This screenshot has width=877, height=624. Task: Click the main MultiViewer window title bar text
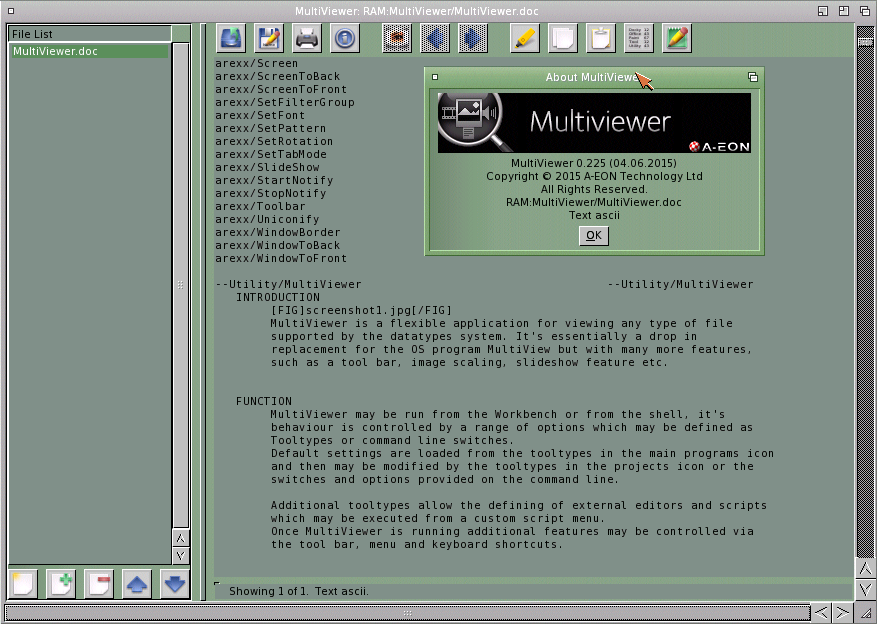tap(417, 11)
